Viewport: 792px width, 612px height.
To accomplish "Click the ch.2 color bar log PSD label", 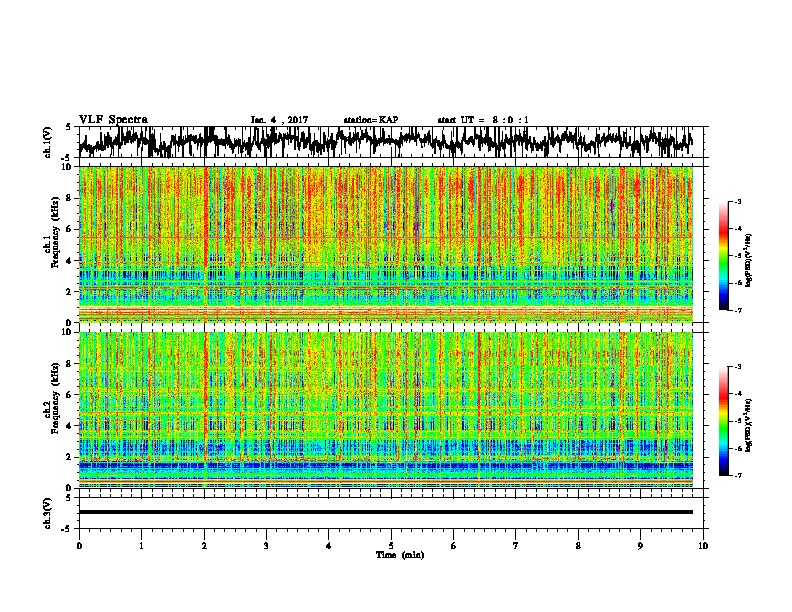I will click(749, 425).
